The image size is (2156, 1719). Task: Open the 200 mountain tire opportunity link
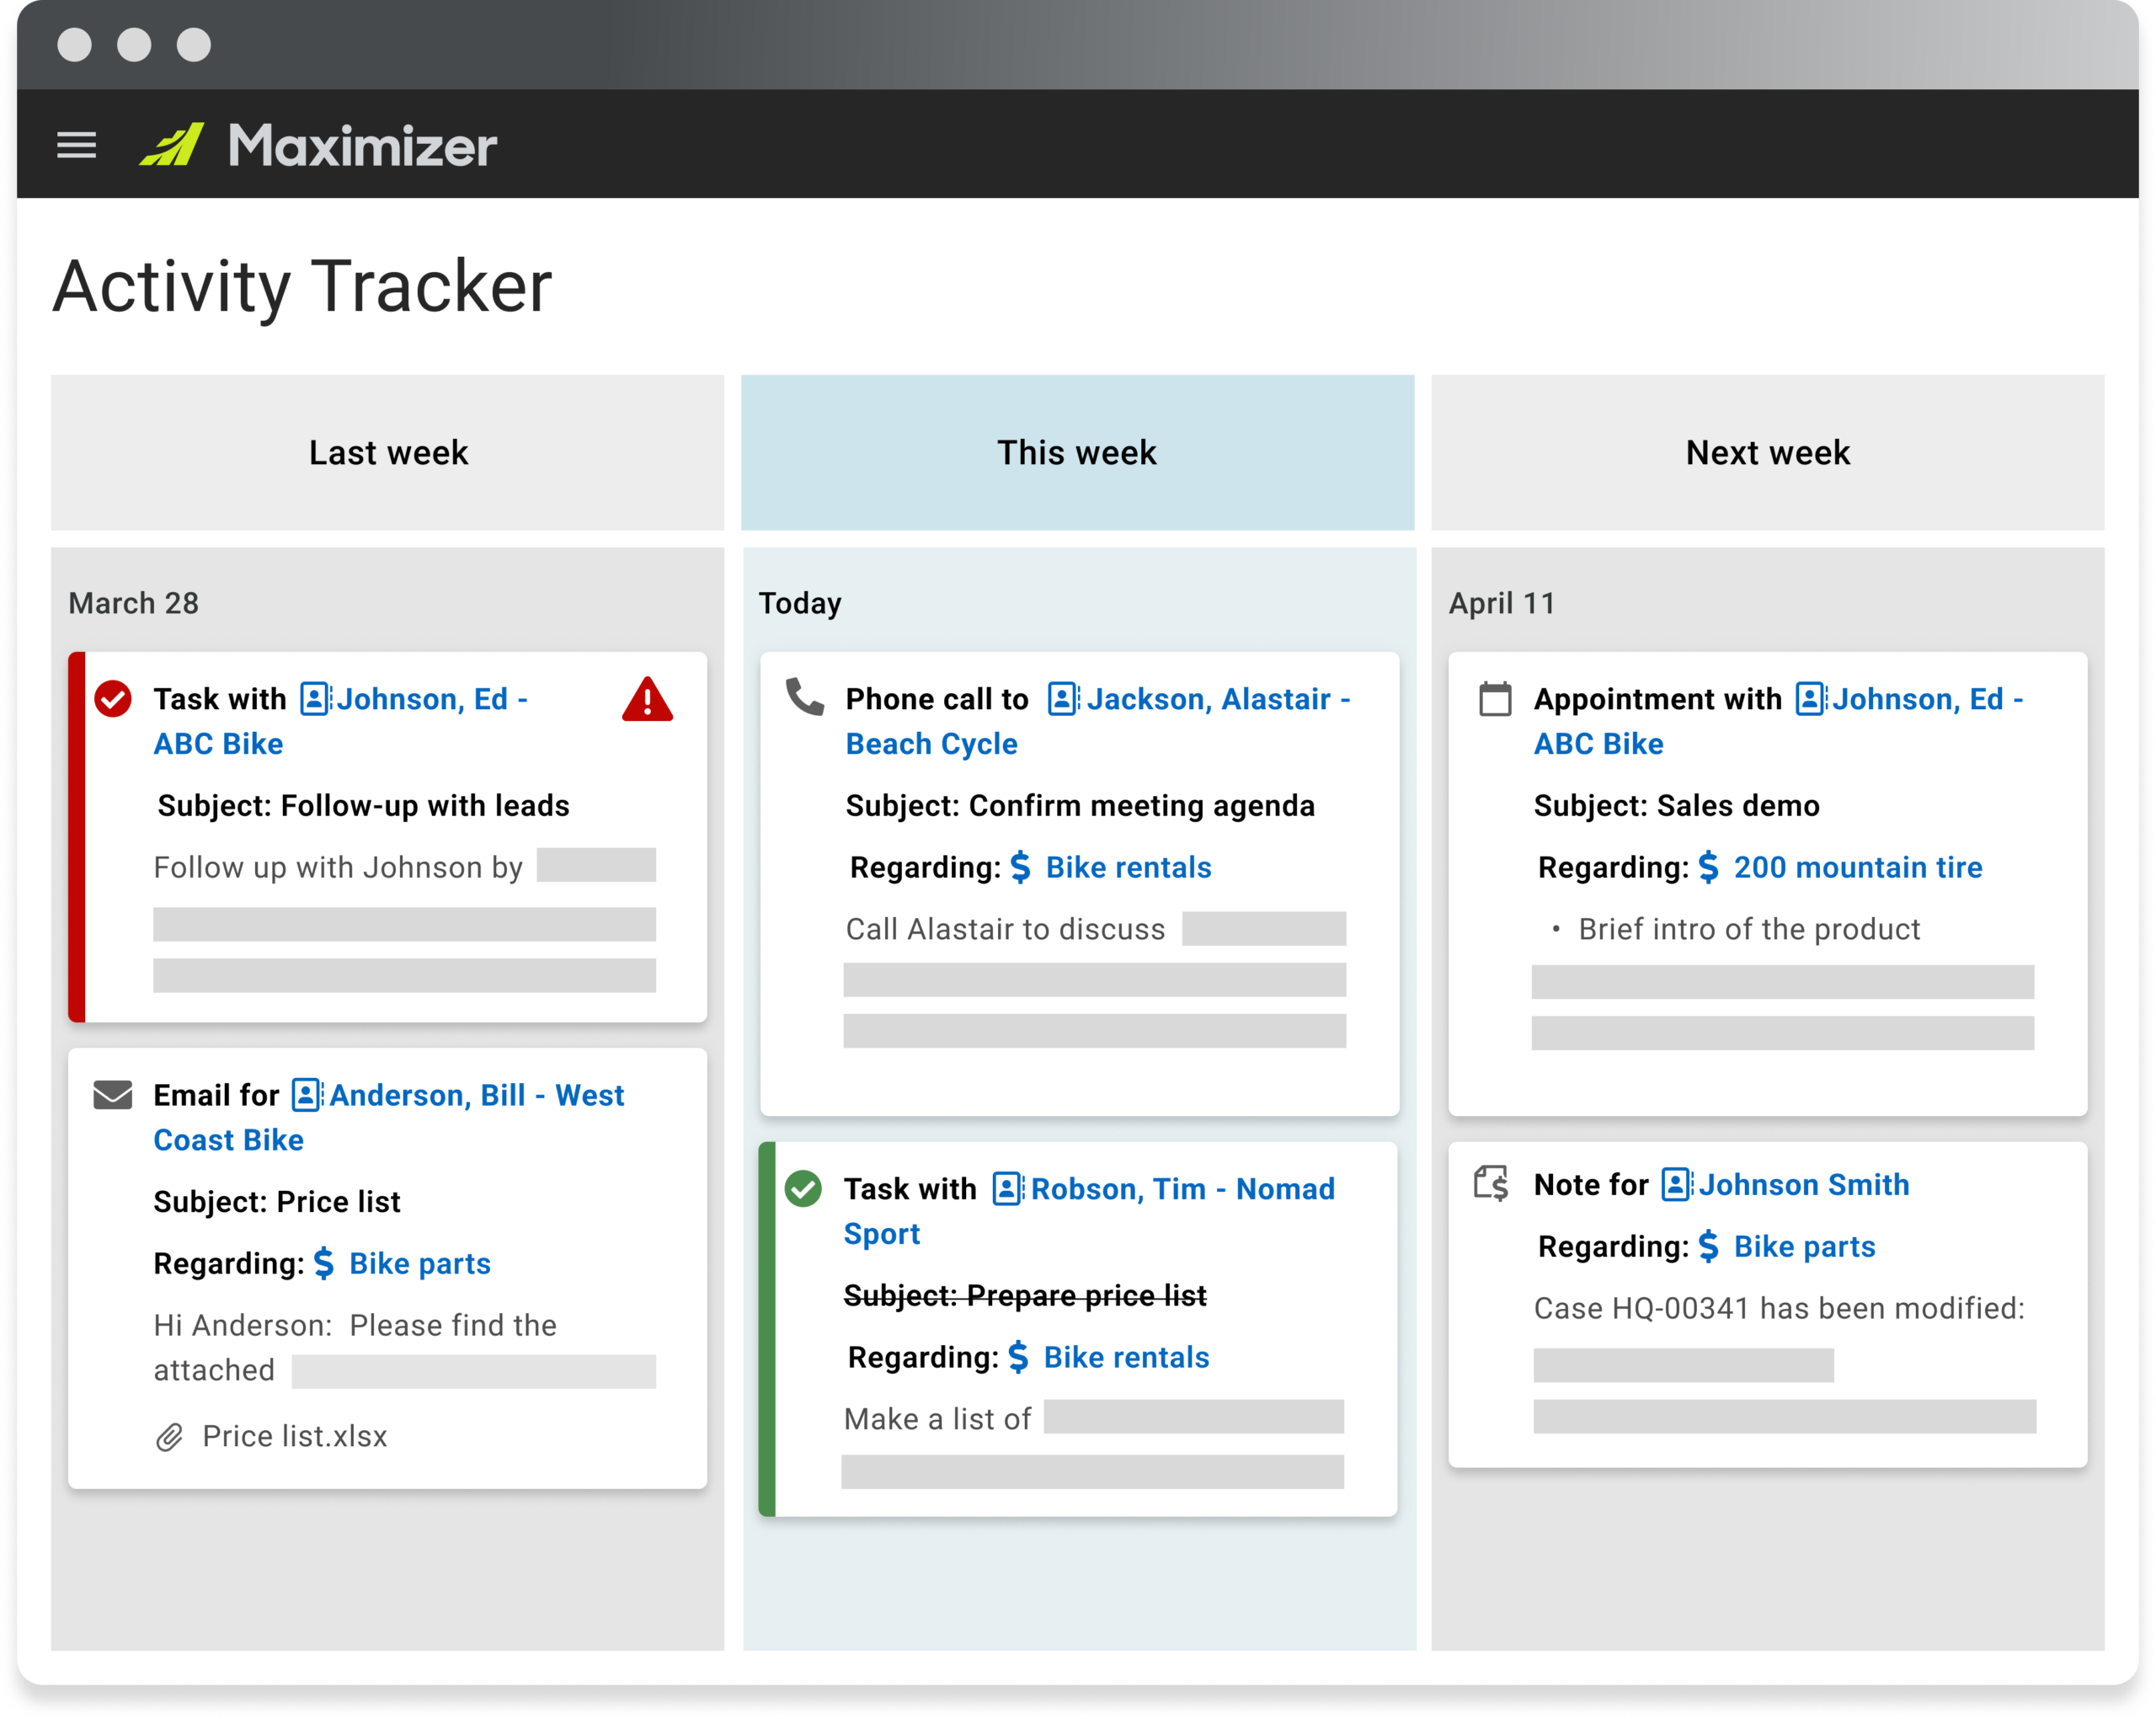[1857, 867]
